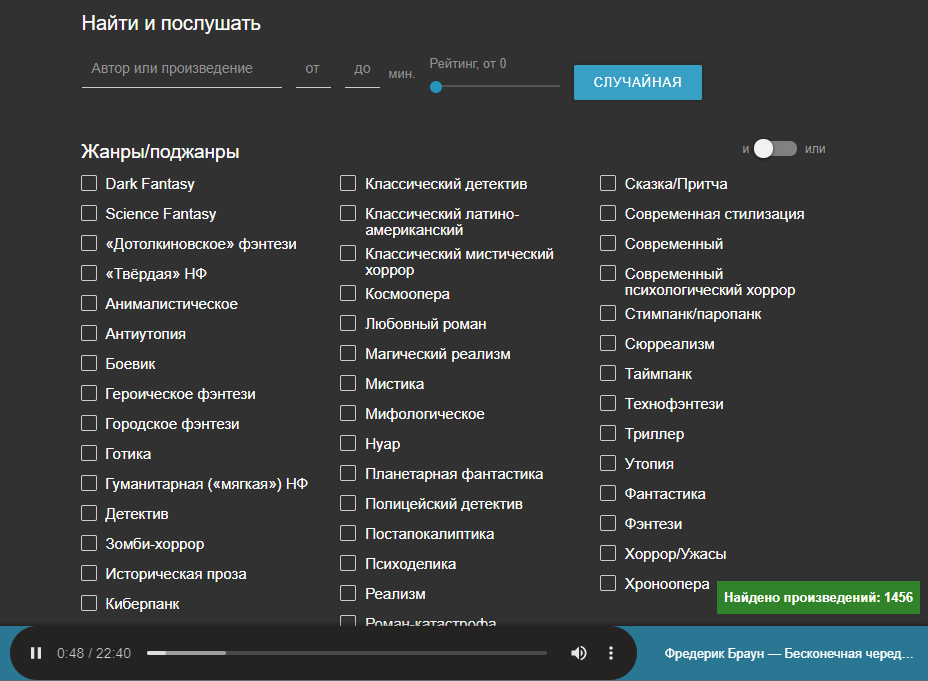Screen dimensions: 928x681
Task: Open the Фредерик Браун track title
Action: (788, 653)
